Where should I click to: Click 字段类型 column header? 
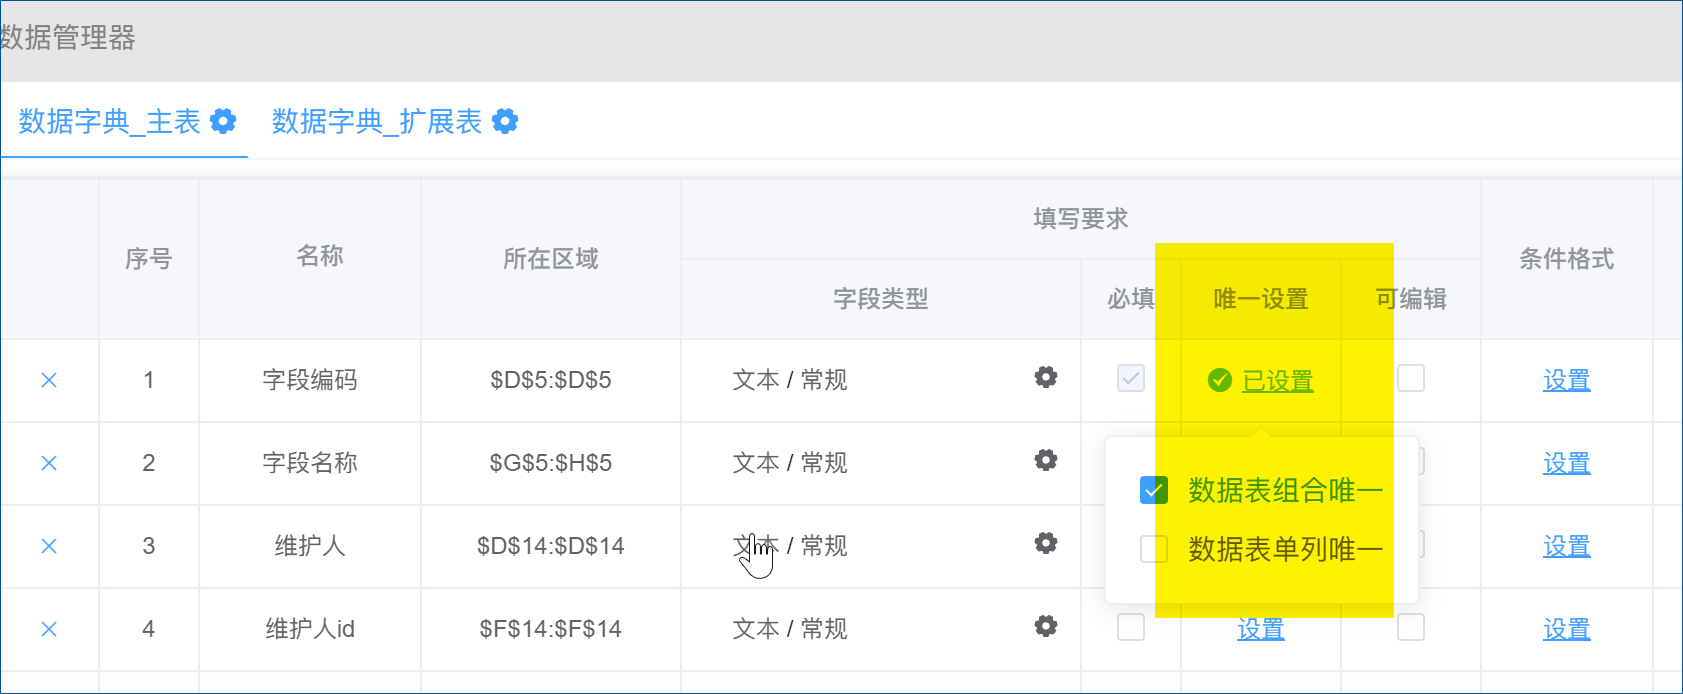(881, 299)
